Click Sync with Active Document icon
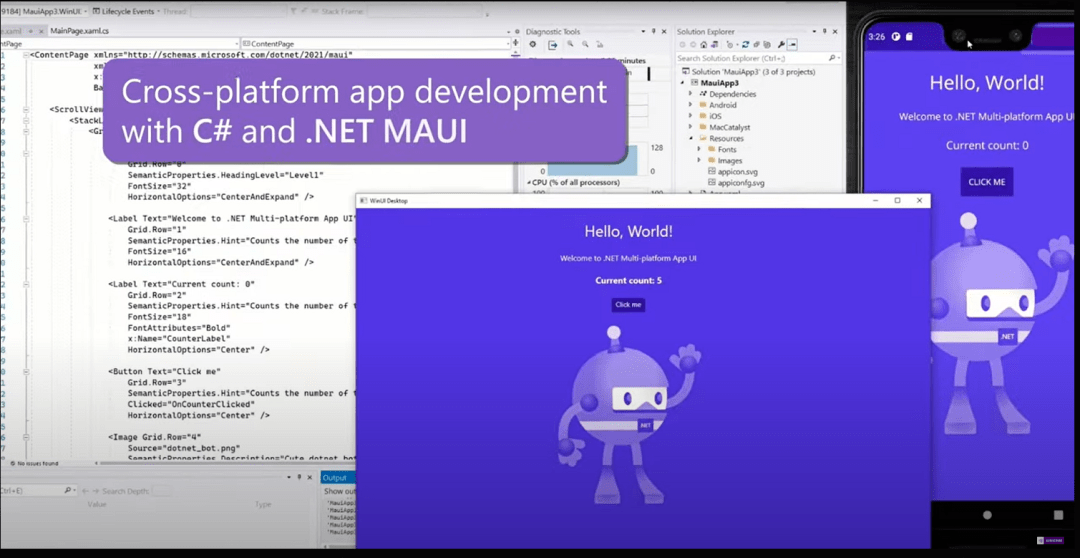 (745, 45)
